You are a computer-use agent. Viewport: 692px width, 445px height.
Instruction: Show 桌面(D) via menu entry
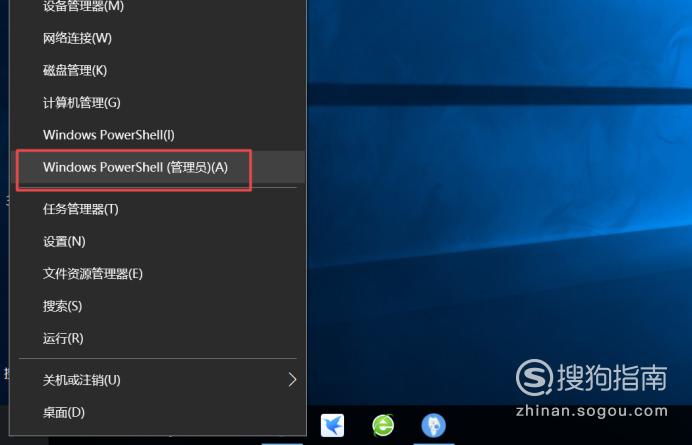(158, 412)
